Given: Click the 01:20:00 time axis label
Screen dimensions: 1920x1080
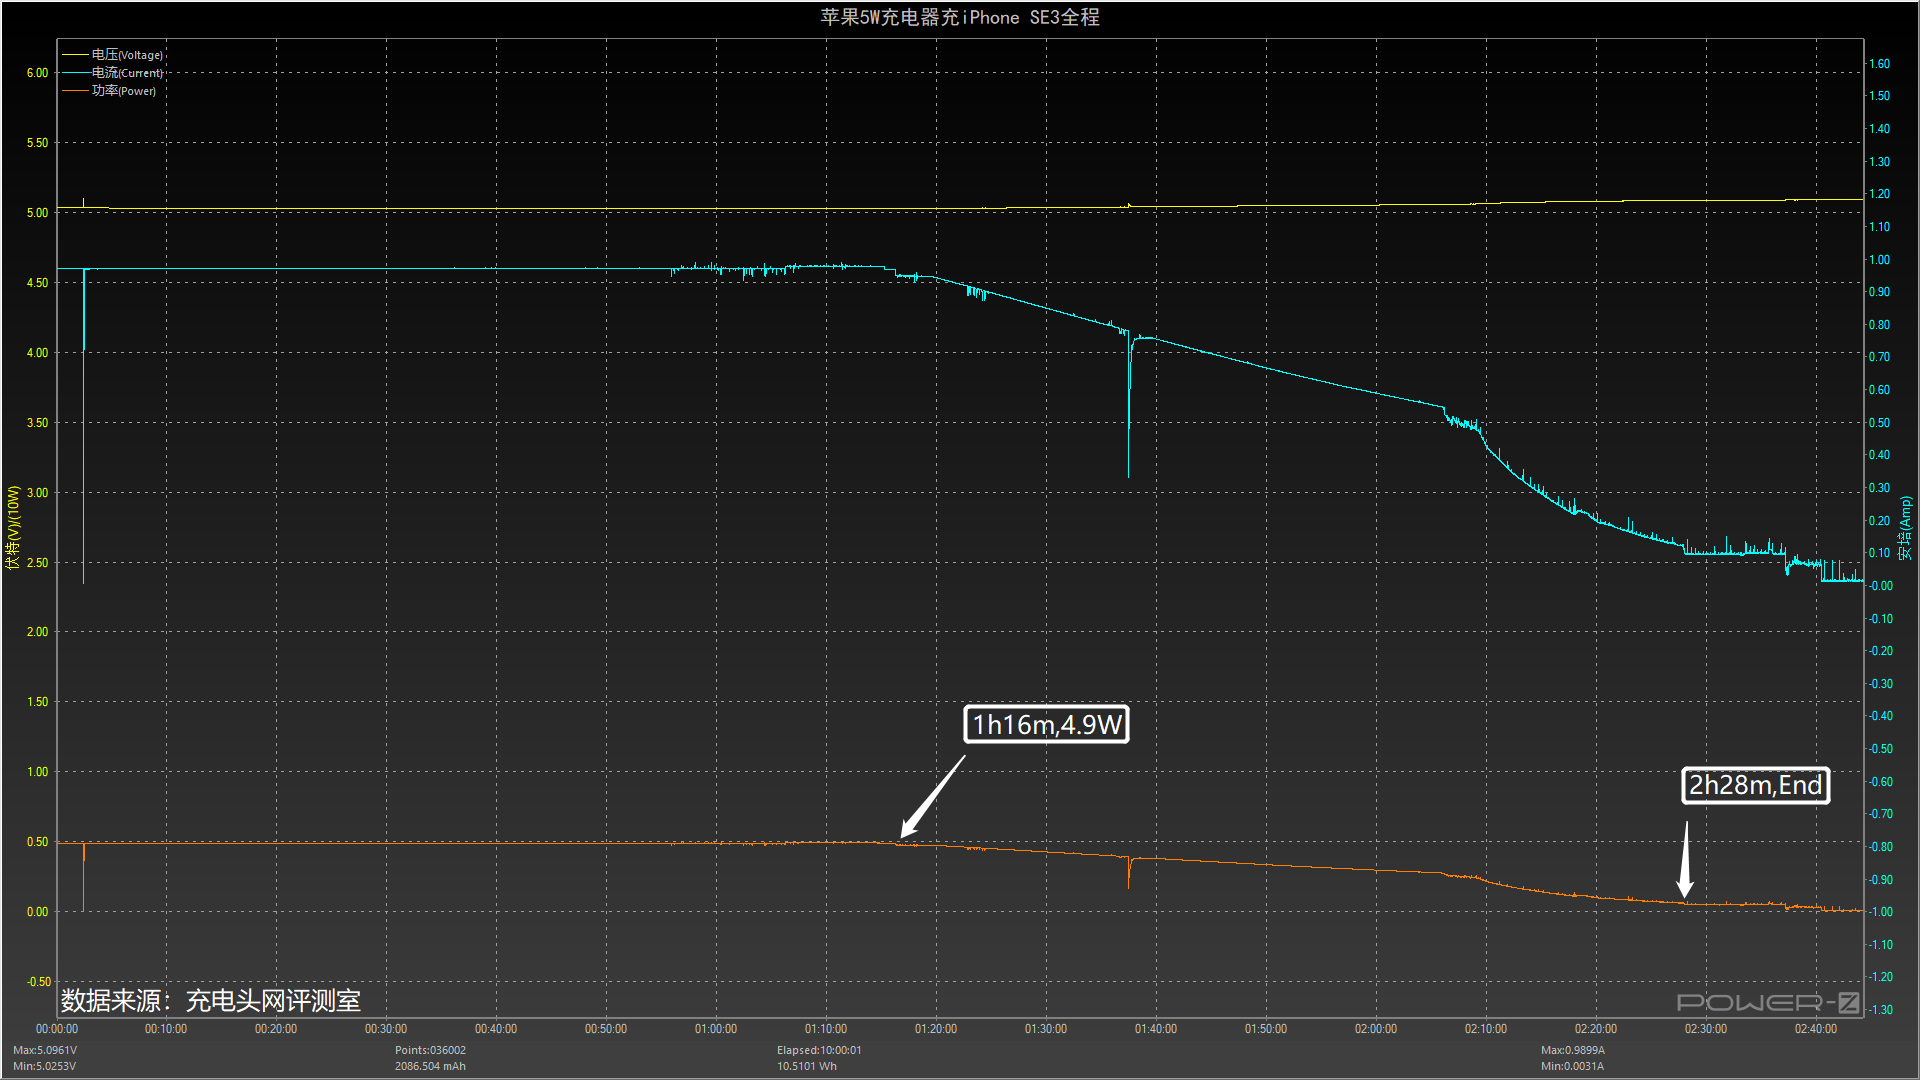Looking at the screenshot, I should point(936,1029).
